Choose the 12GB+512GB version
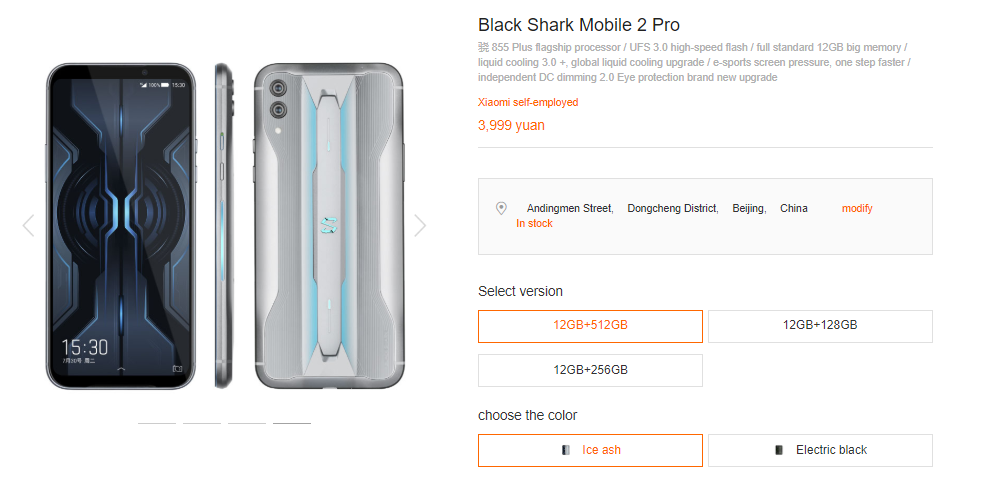 point(590,326)
